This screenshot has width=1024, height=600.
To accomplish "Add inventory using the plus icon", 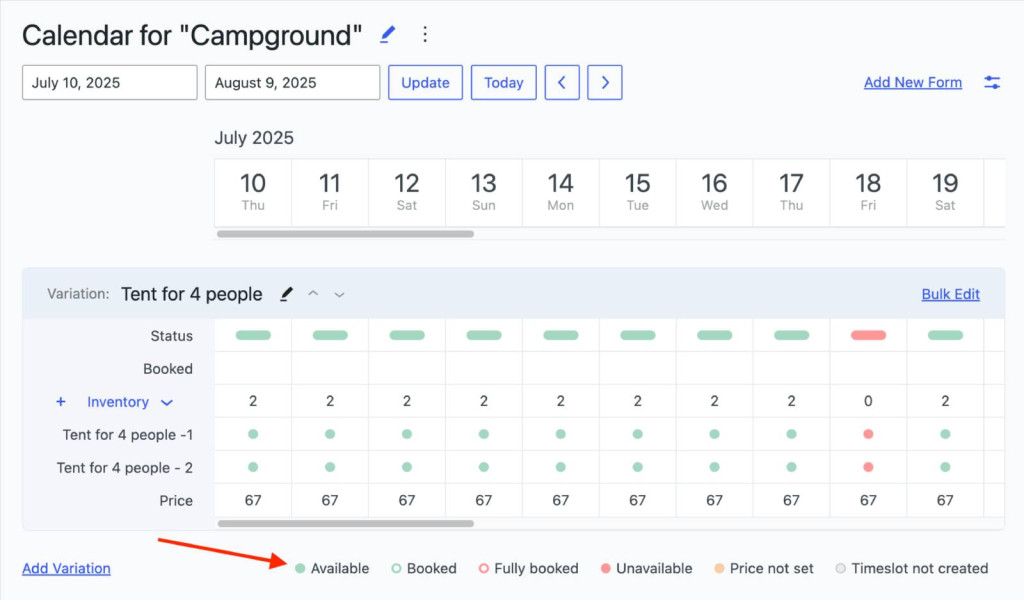I will click(60, 401).
